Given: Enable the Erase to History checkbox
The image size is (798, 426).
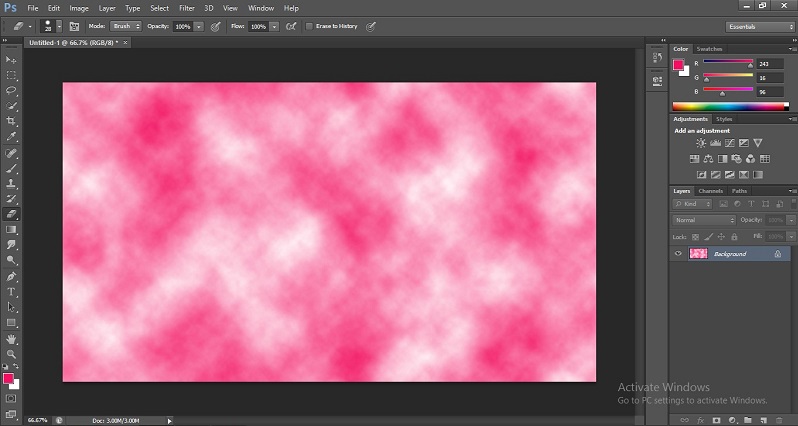Looking at the screenshot, I should pos(309,26).
